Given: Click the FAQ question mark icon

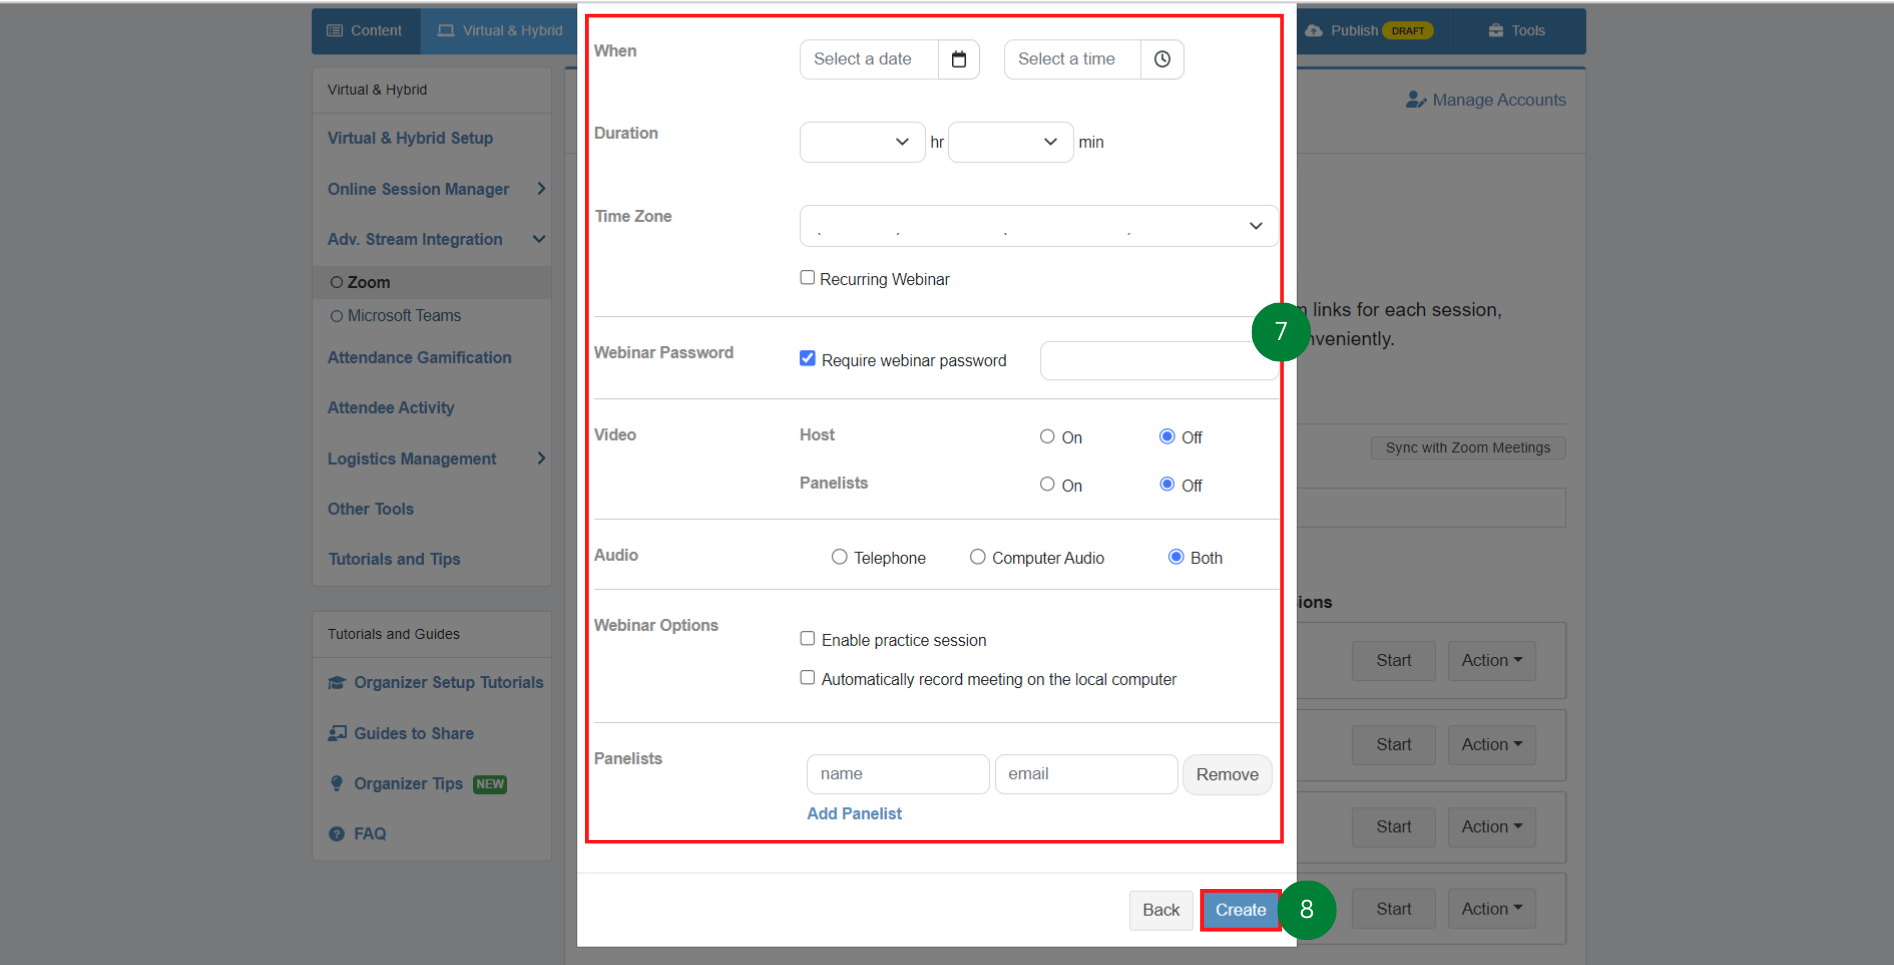Looking at the screenshot, I should [x=337, y=834].
